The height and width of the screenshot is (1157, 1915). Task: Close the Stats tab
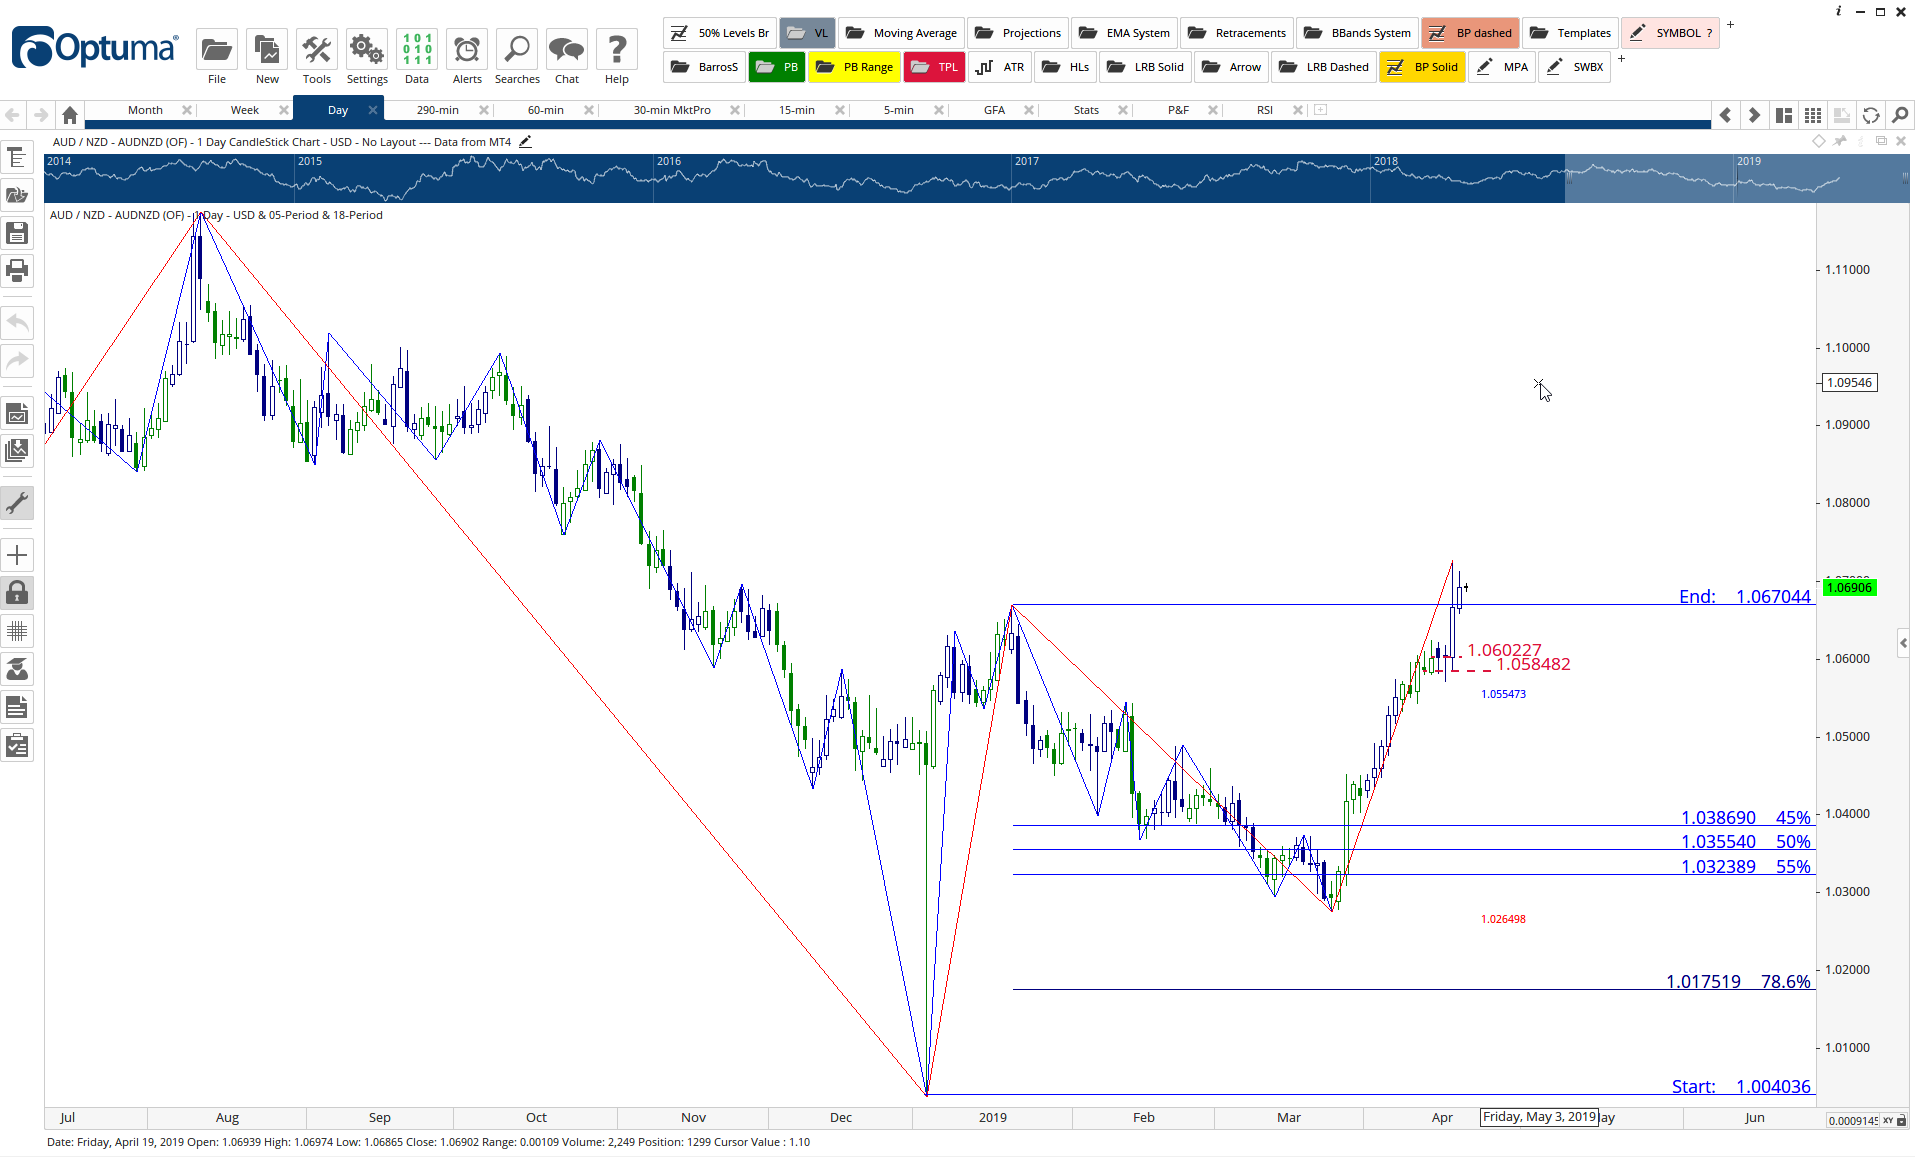pos(1123,110)
